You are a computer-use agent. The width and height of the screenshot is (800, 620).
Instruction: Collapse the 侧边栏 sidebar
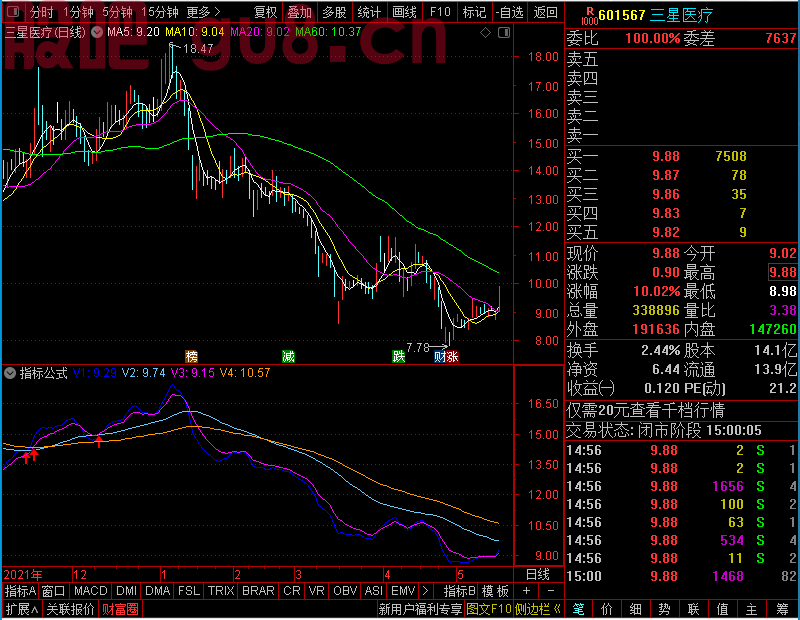537,609
